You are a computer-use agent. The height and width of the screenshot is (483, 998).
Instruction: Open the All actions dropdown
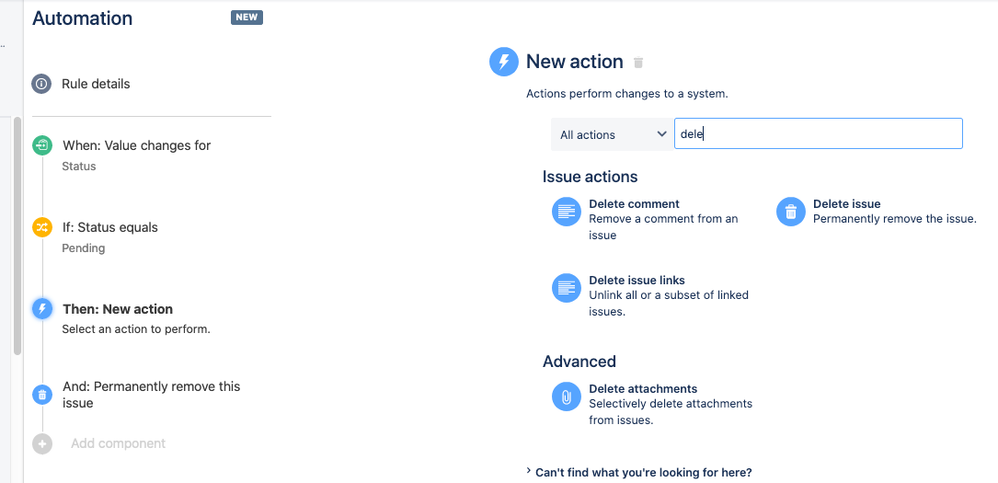(611, 134)
